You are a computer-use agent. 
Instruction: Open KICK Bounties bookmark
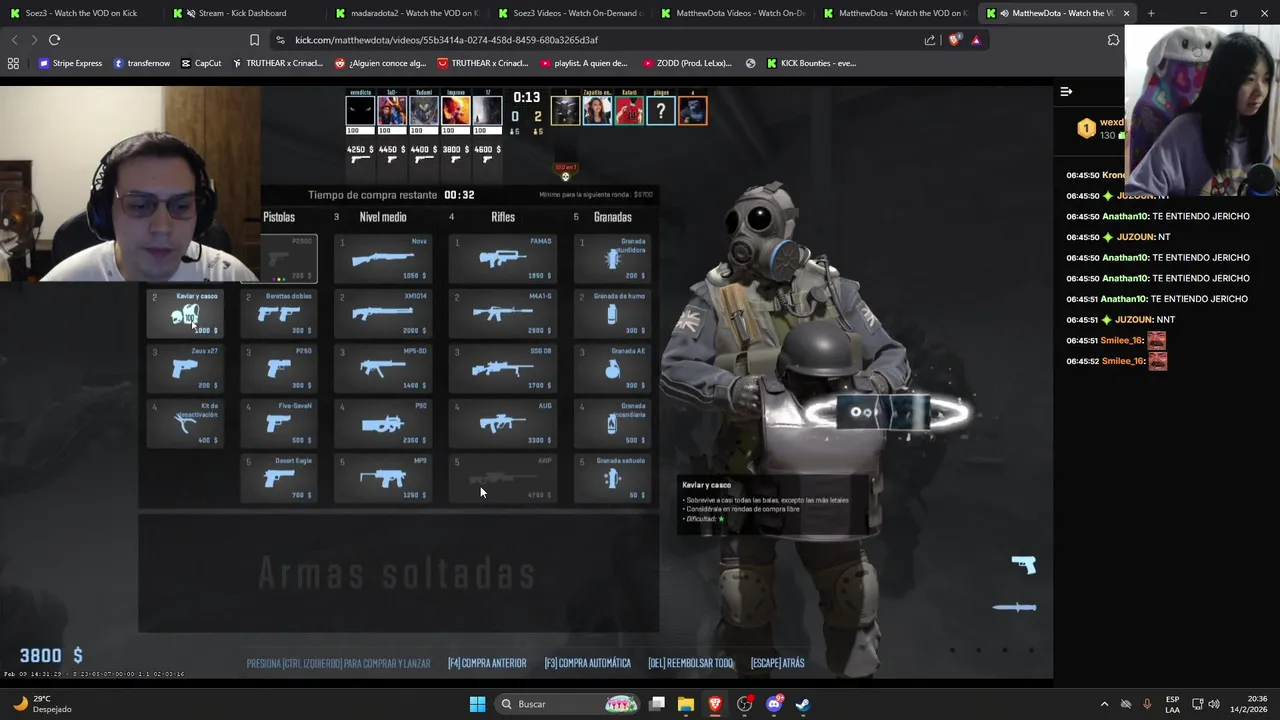tap(811, 63)
